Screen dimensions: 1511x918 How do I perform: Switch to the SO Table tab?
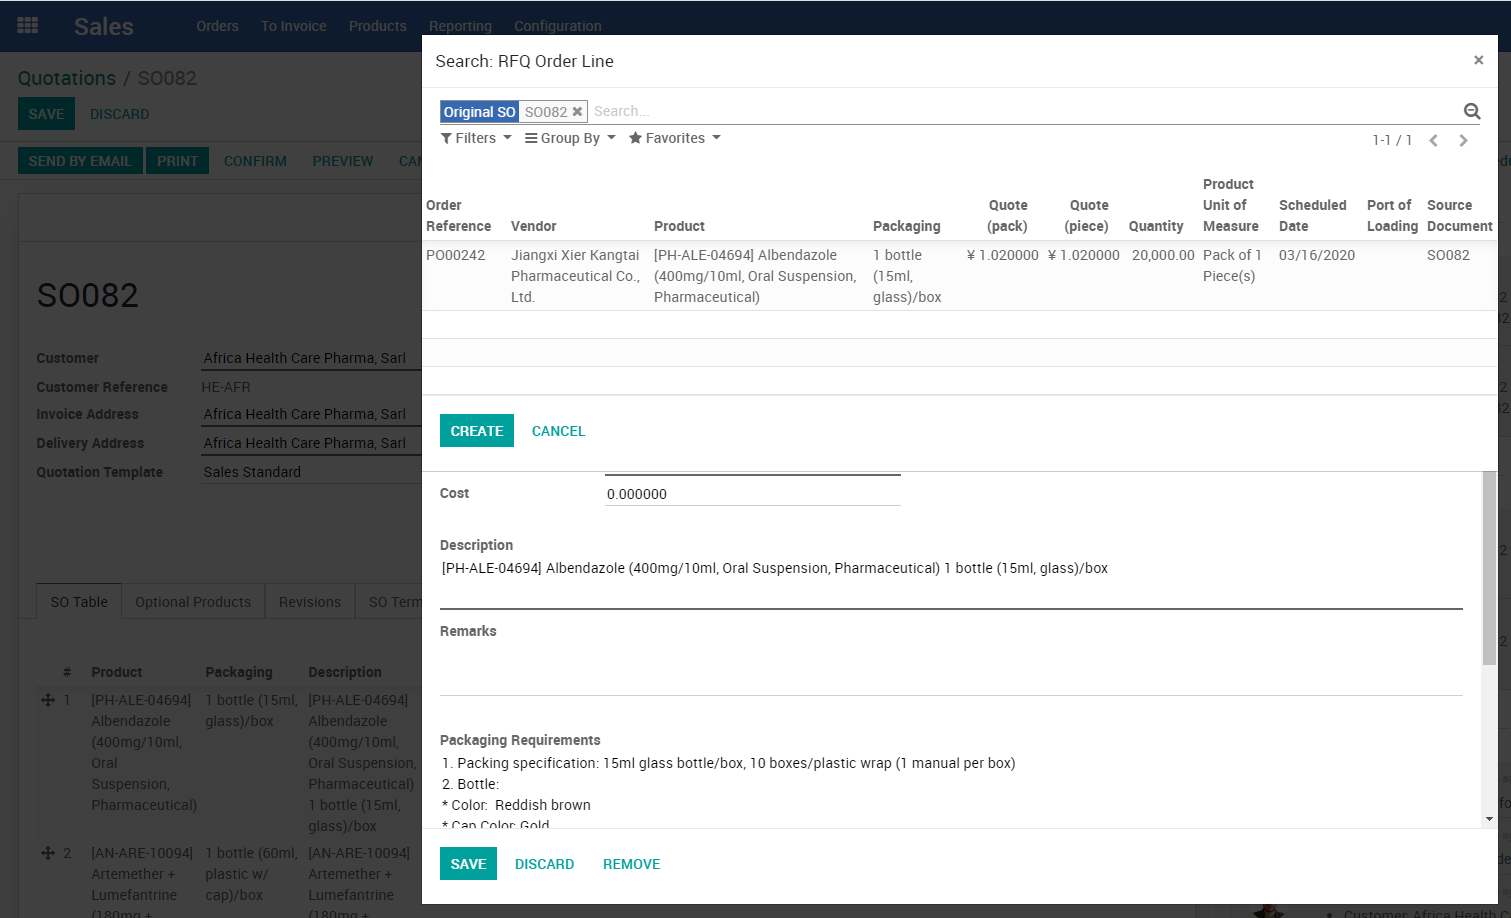(79, 602)
